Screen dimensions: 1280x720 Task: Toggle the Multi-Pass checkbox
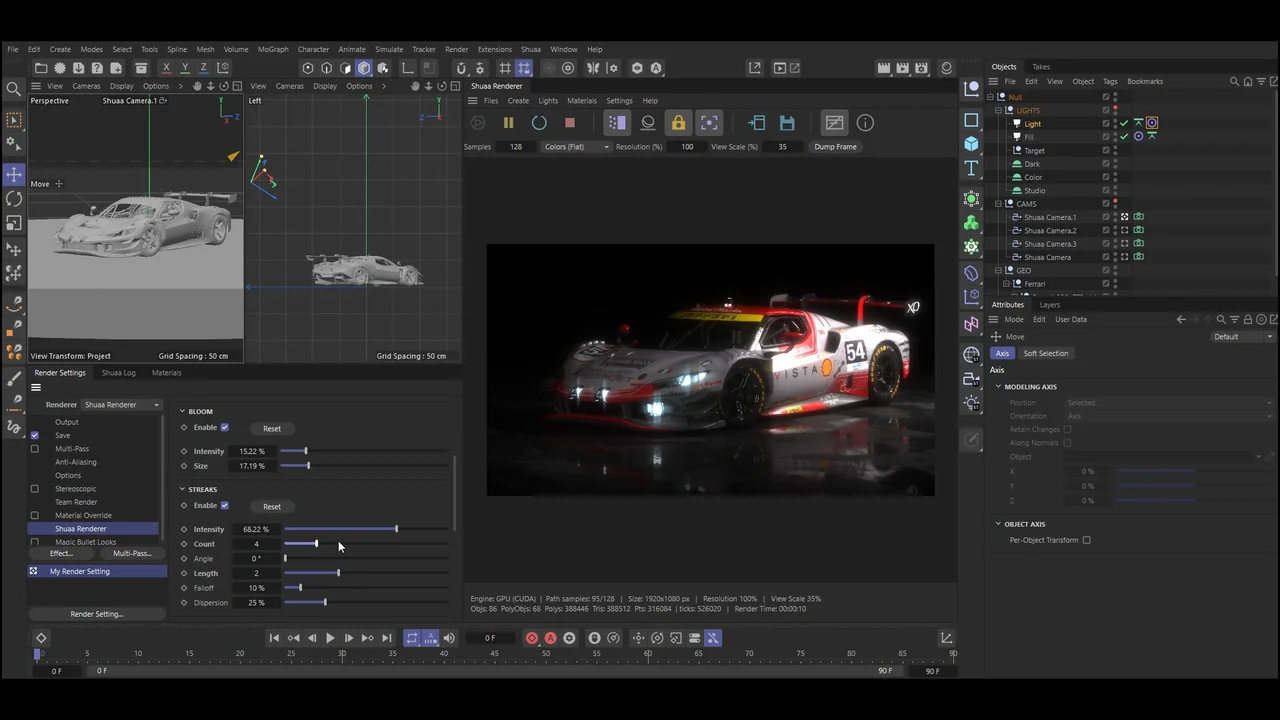[x=35, y=449]
